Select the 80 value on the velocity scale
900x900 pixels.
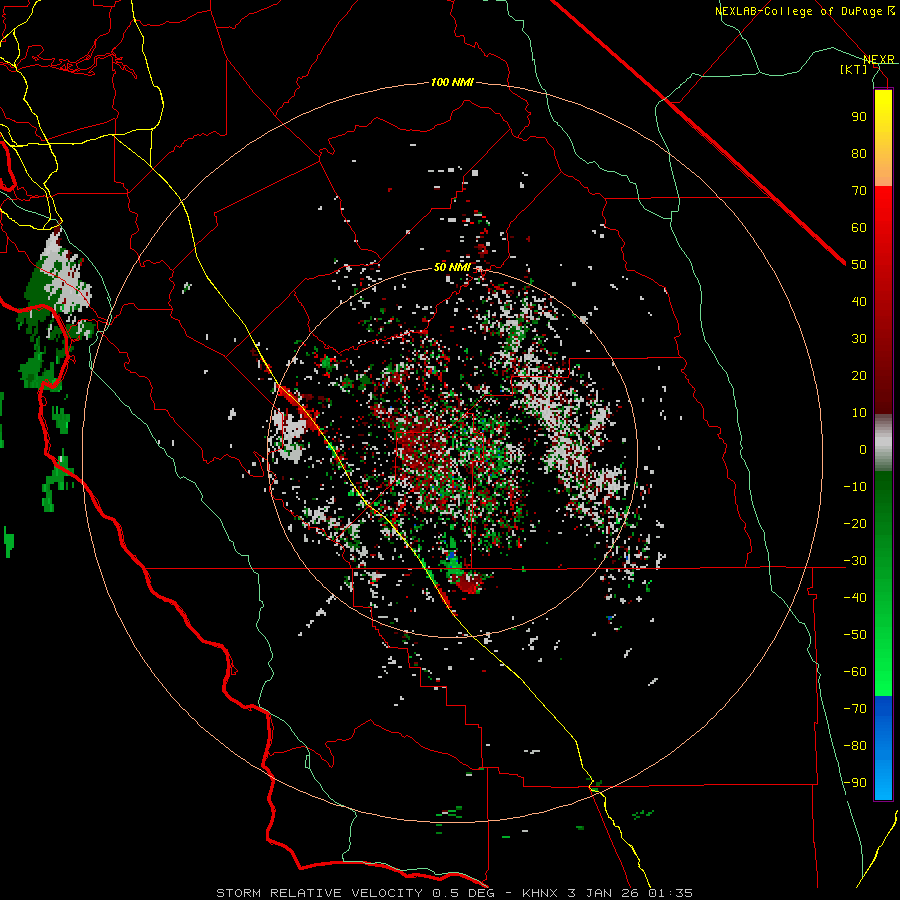pos(859,153)
